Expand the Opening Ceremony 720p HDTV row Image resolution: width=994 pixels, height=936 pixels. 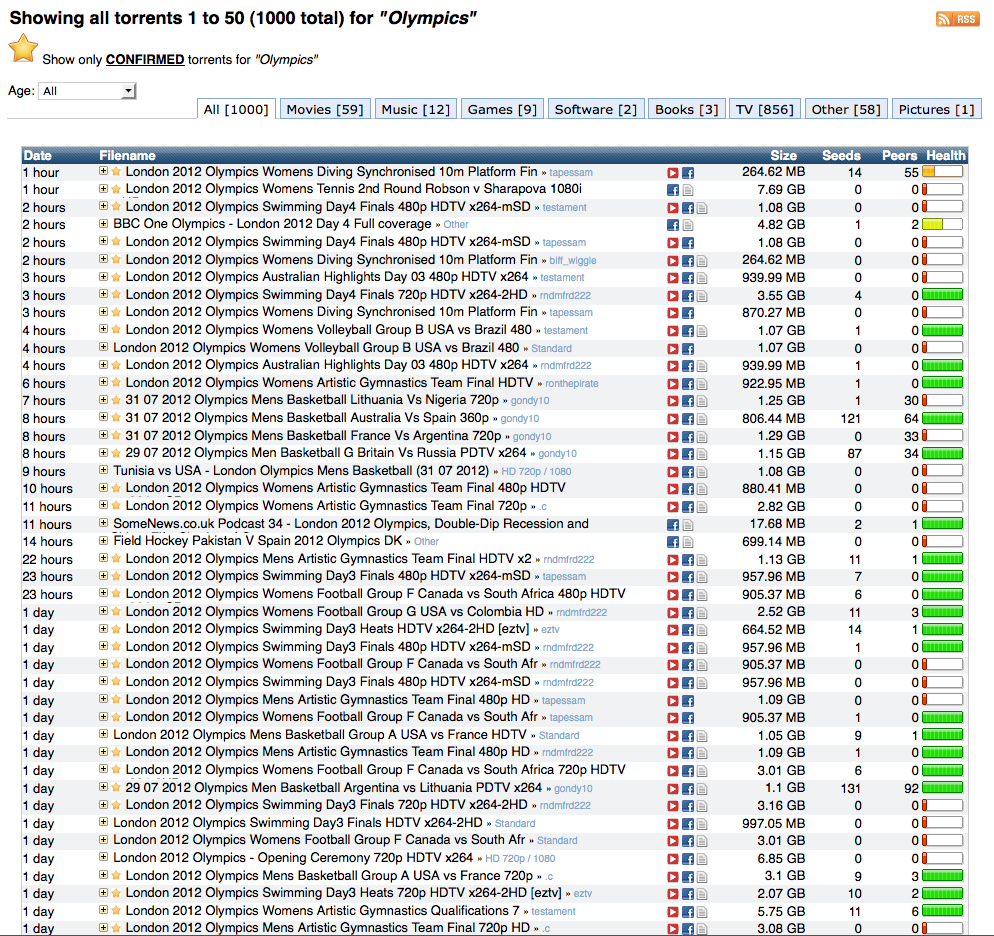tap(103, 857)
